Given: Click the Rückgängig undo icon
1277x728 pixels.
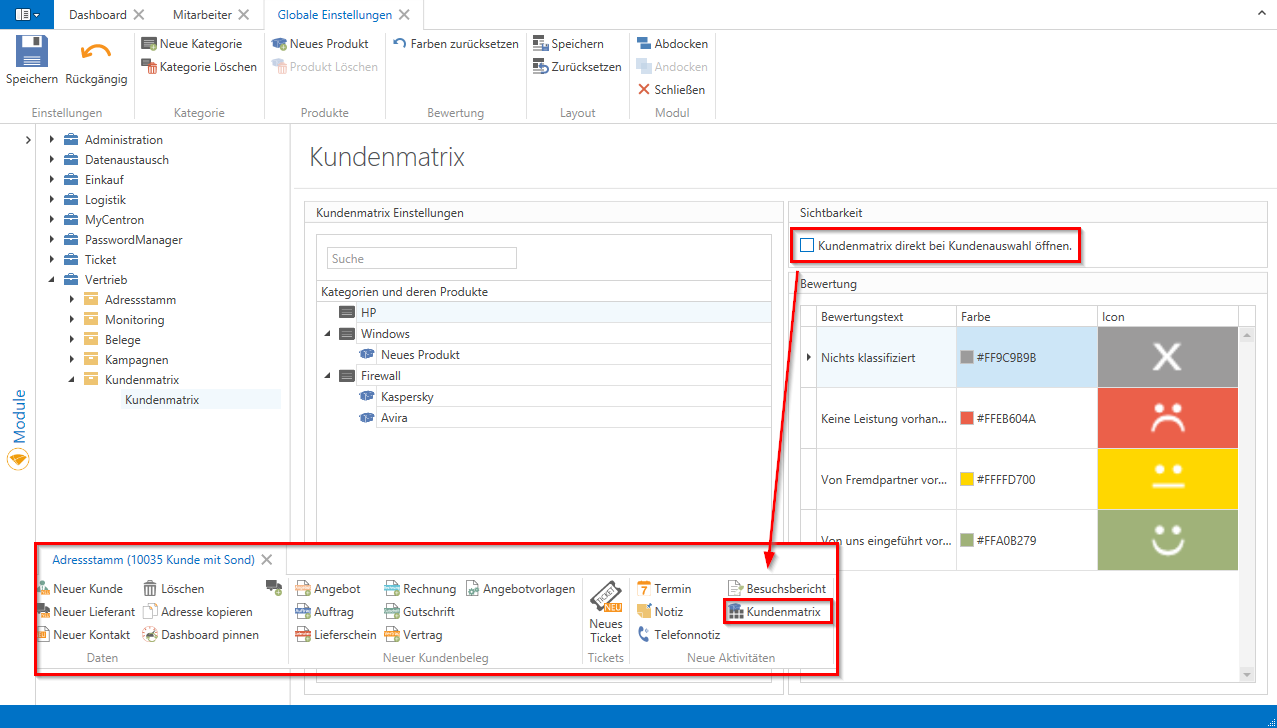Looking at the screenshot, I should tap(96, 52).
